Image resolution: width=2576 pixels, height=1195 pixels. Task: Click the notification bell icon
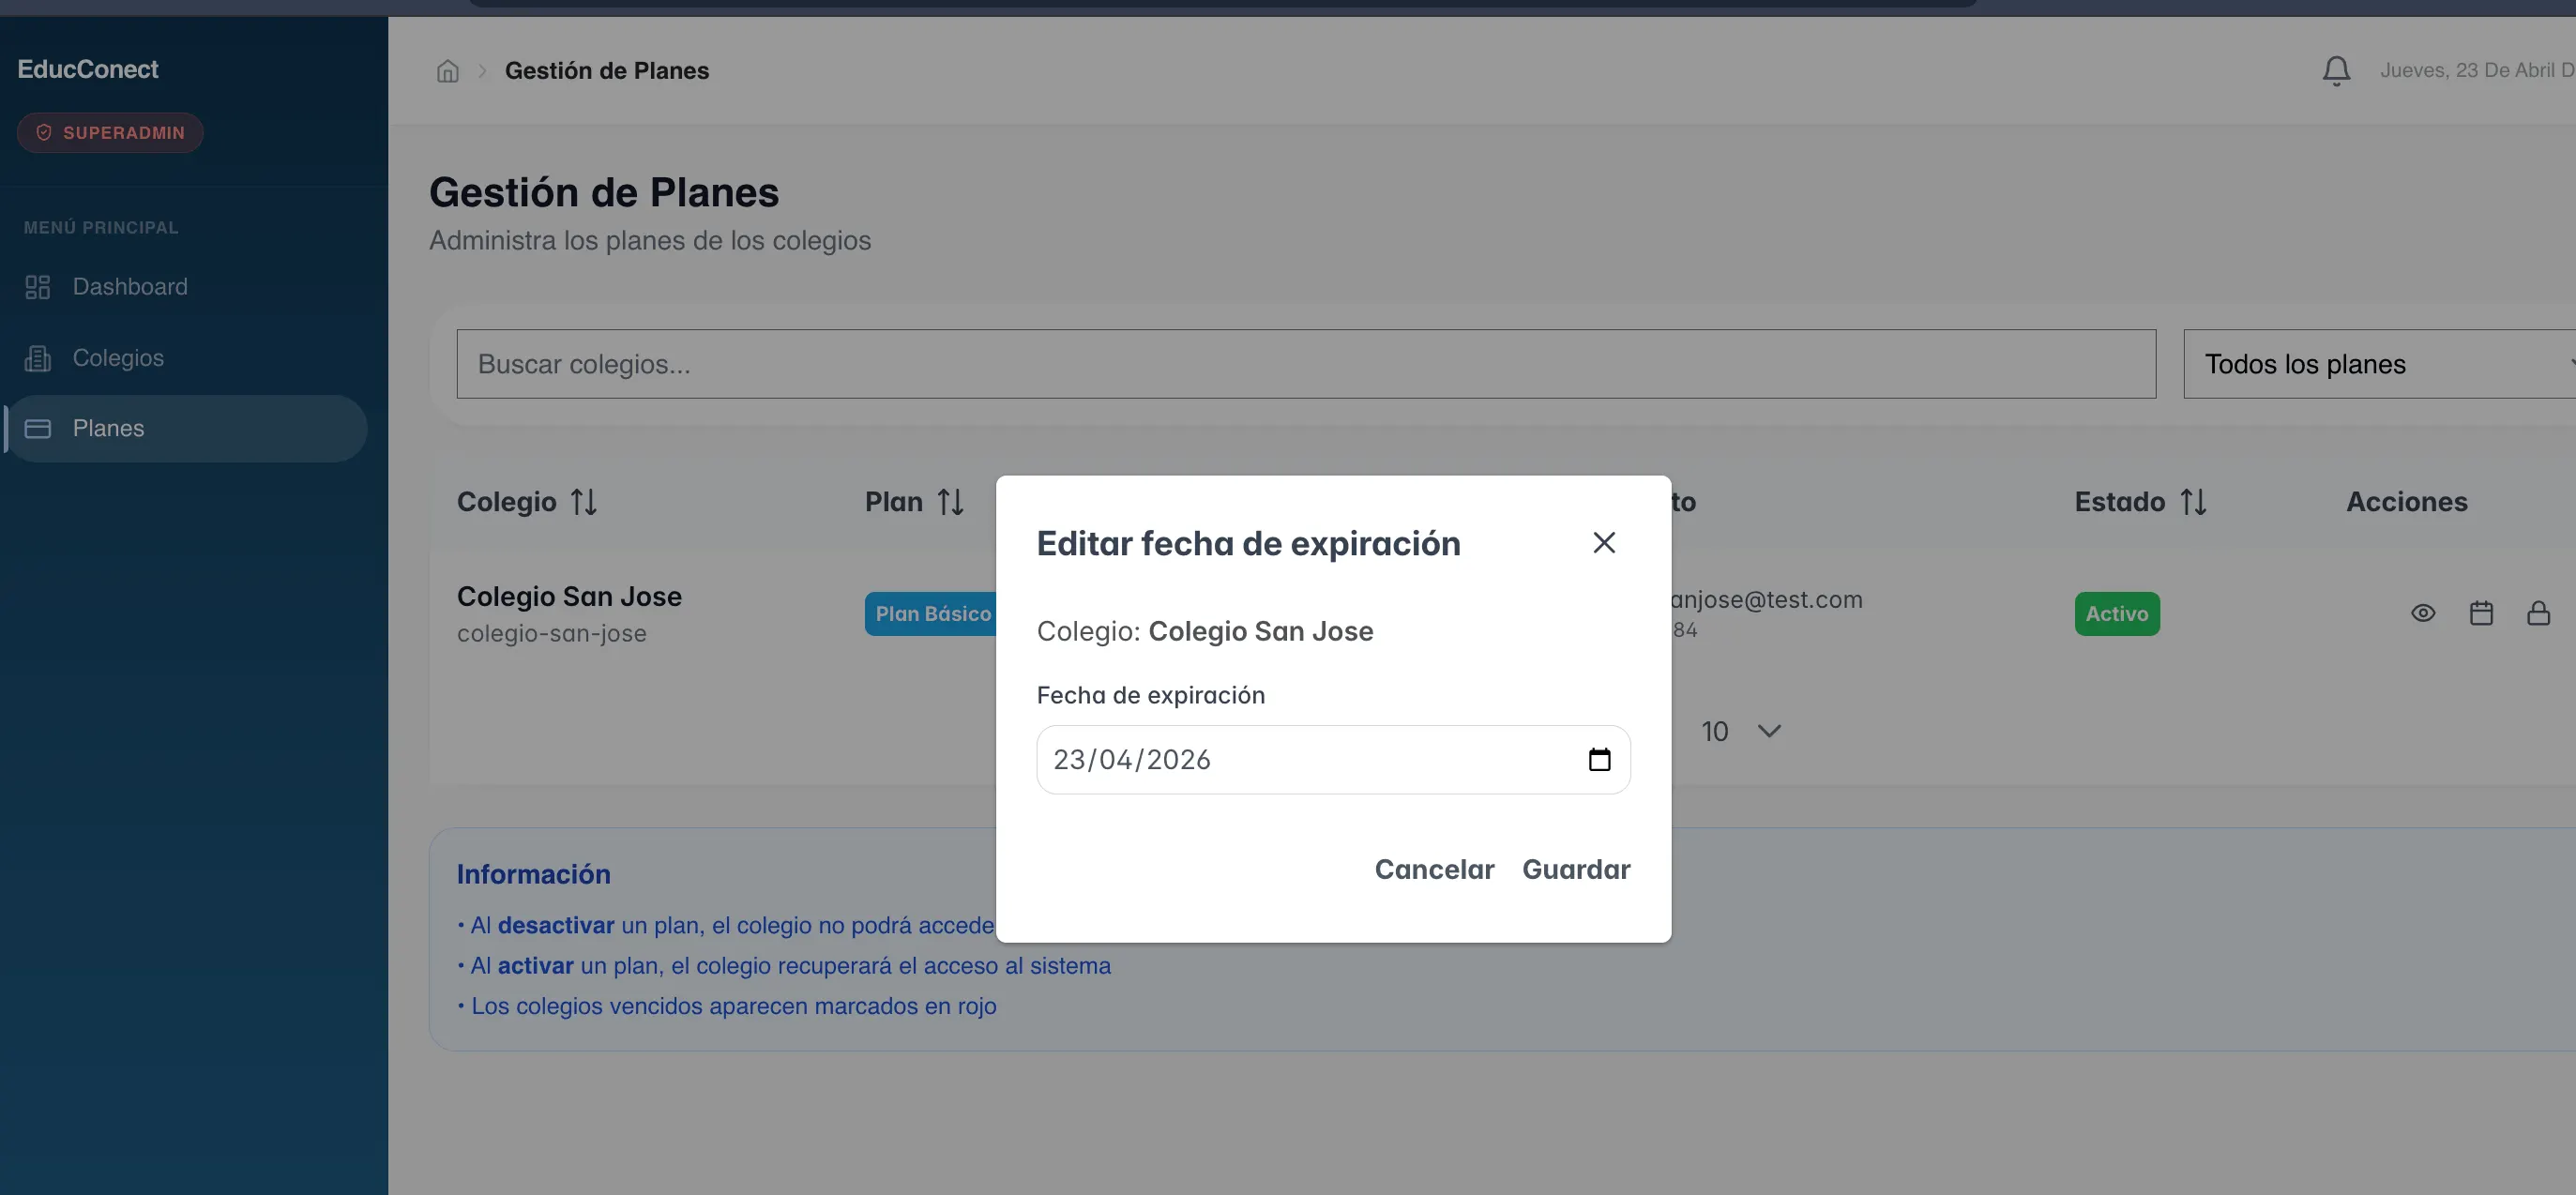[2336, 70]
